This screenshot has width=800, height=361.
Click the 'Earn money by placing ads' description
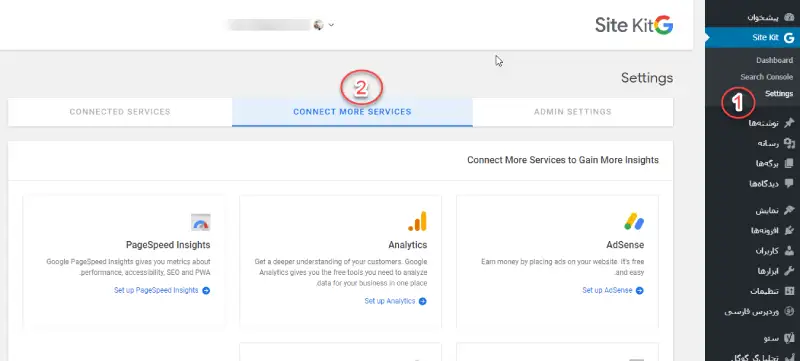[562, 267]
